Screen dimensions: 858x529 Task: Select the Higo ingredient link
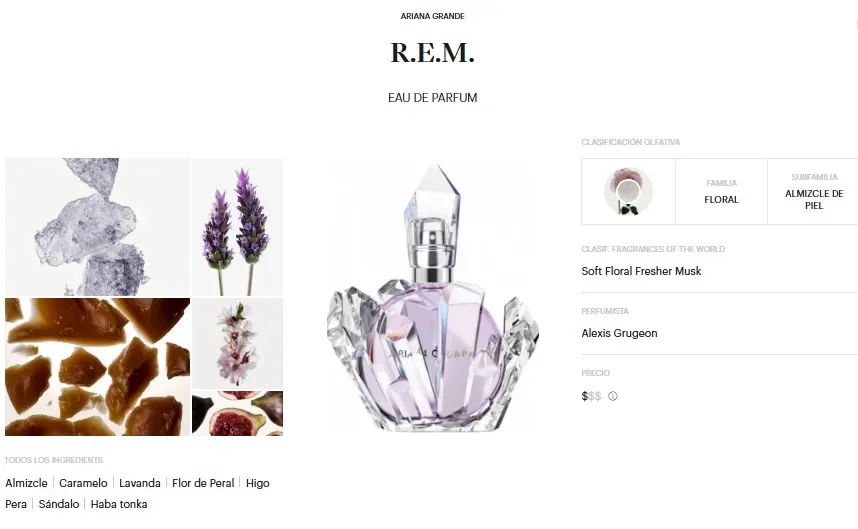point(258,483)
